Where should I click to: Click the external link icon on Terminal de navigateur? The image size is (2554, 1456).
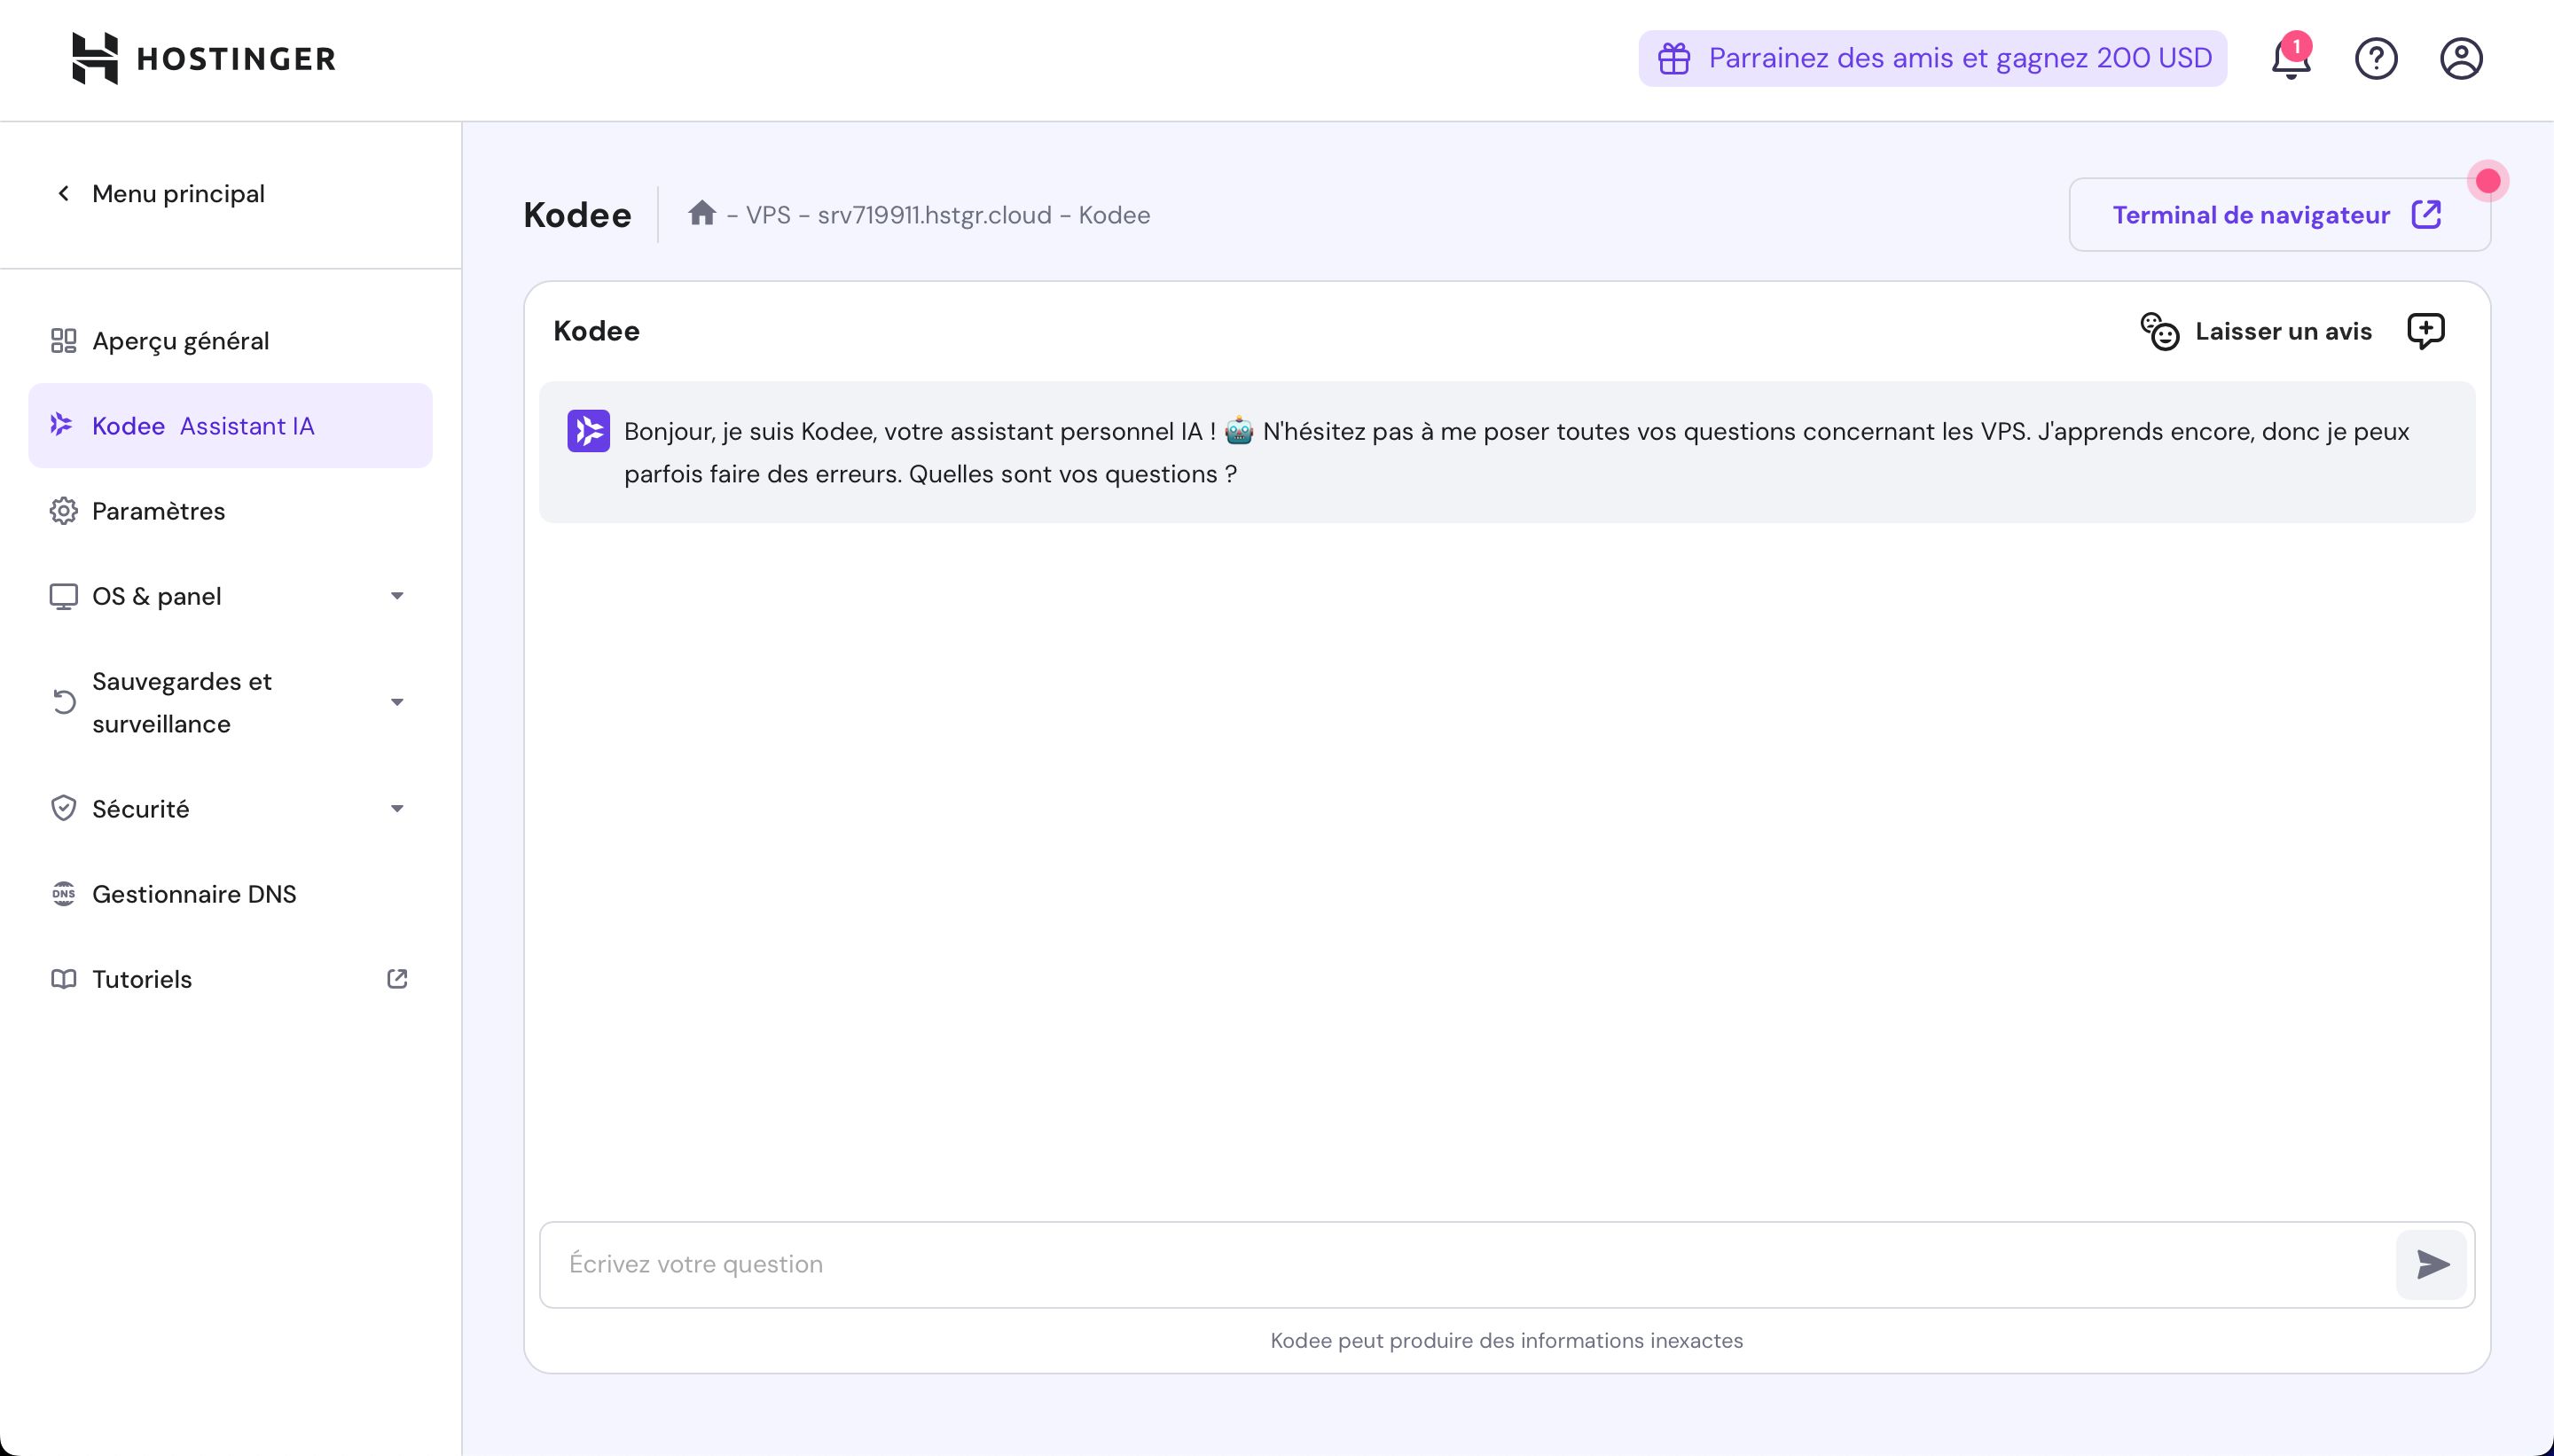point(2427,214)
